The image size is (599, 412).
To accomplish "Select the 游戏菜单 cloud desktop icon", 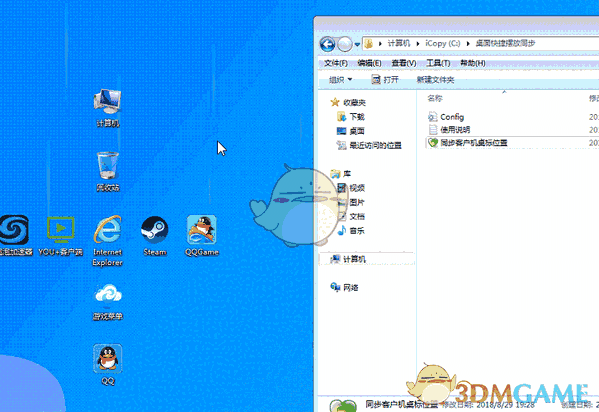I will pos(108,302).
